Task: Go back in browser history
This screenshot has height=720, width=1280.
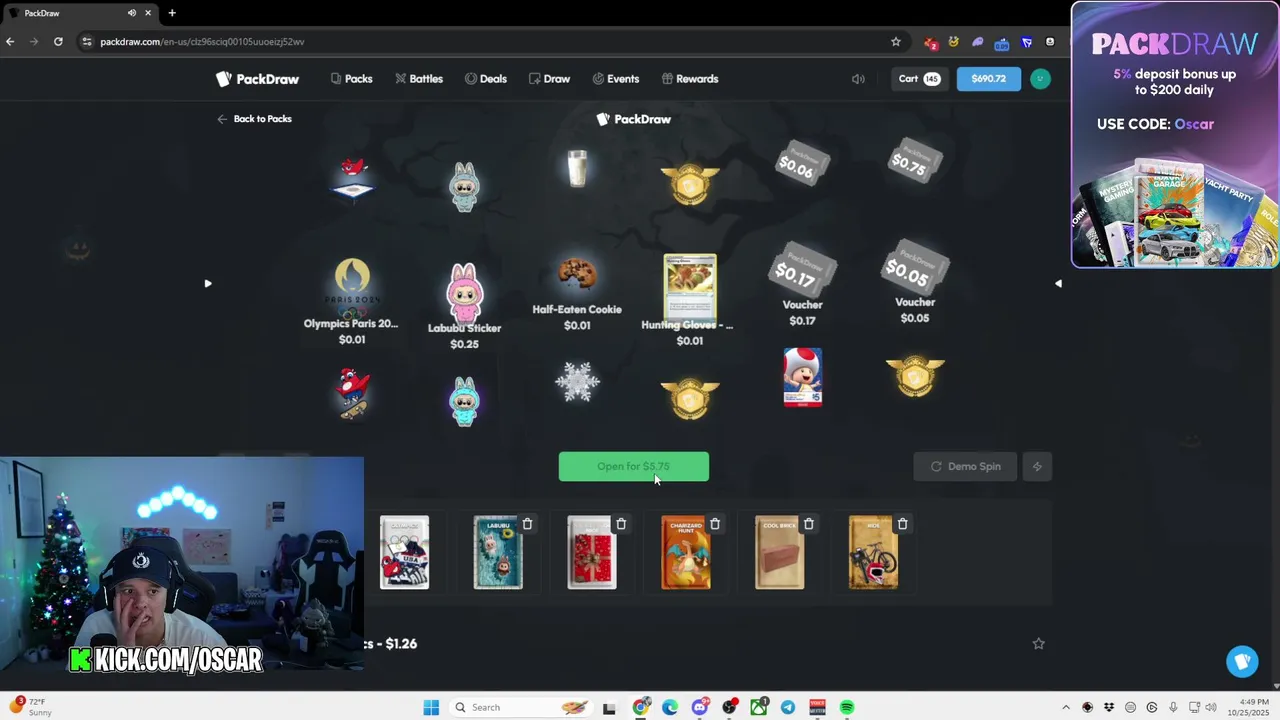Action: (x=10, y=42)
